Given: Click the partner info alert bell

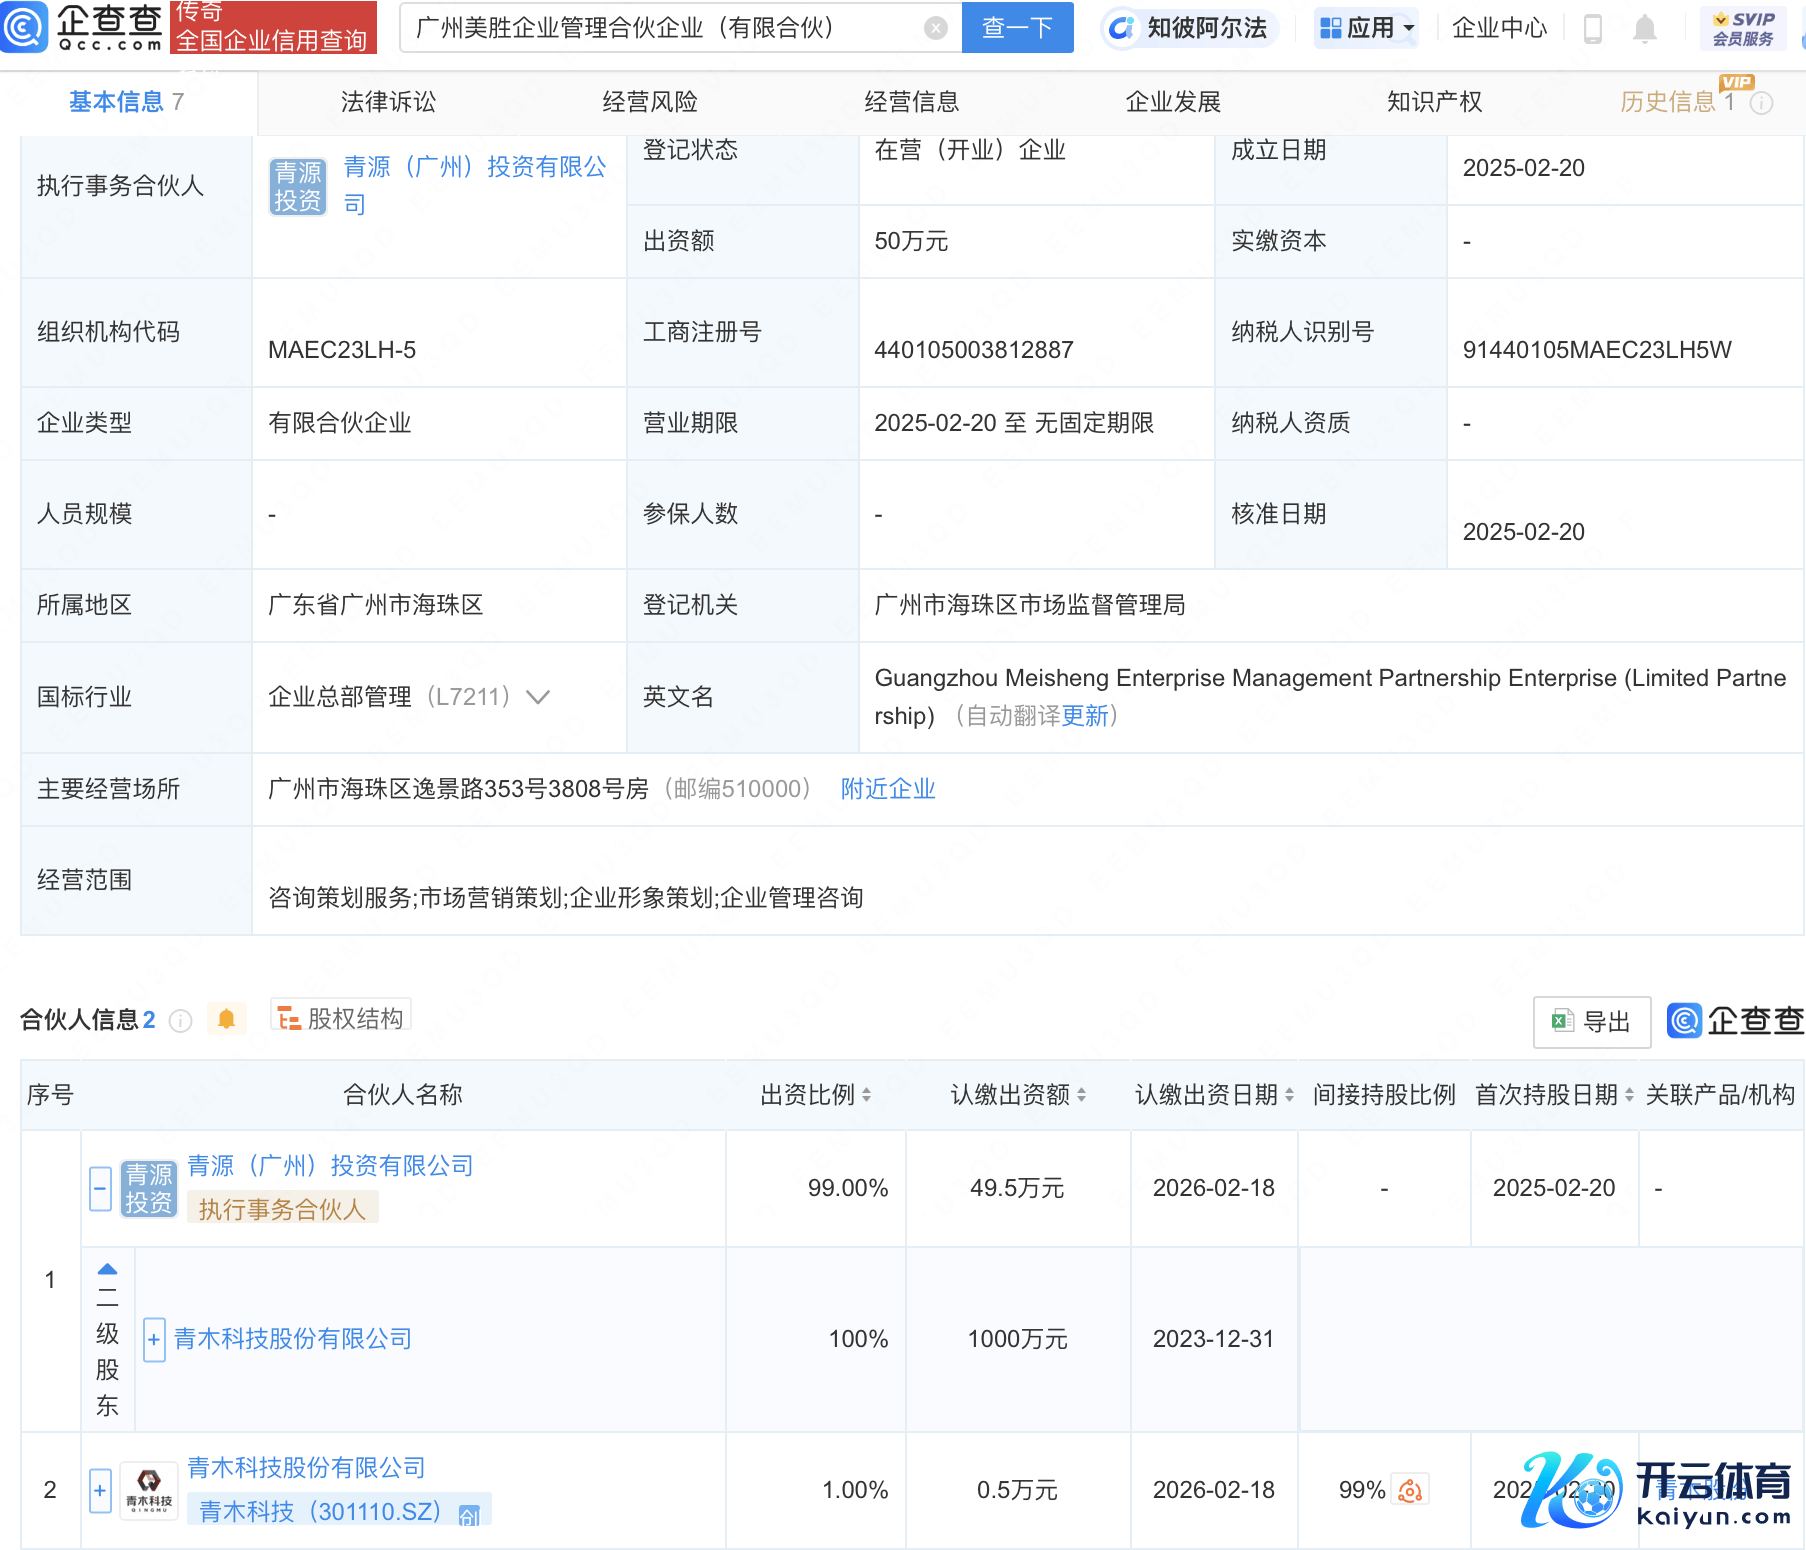Looking at the screenshot, I should tap(226, 1019).
